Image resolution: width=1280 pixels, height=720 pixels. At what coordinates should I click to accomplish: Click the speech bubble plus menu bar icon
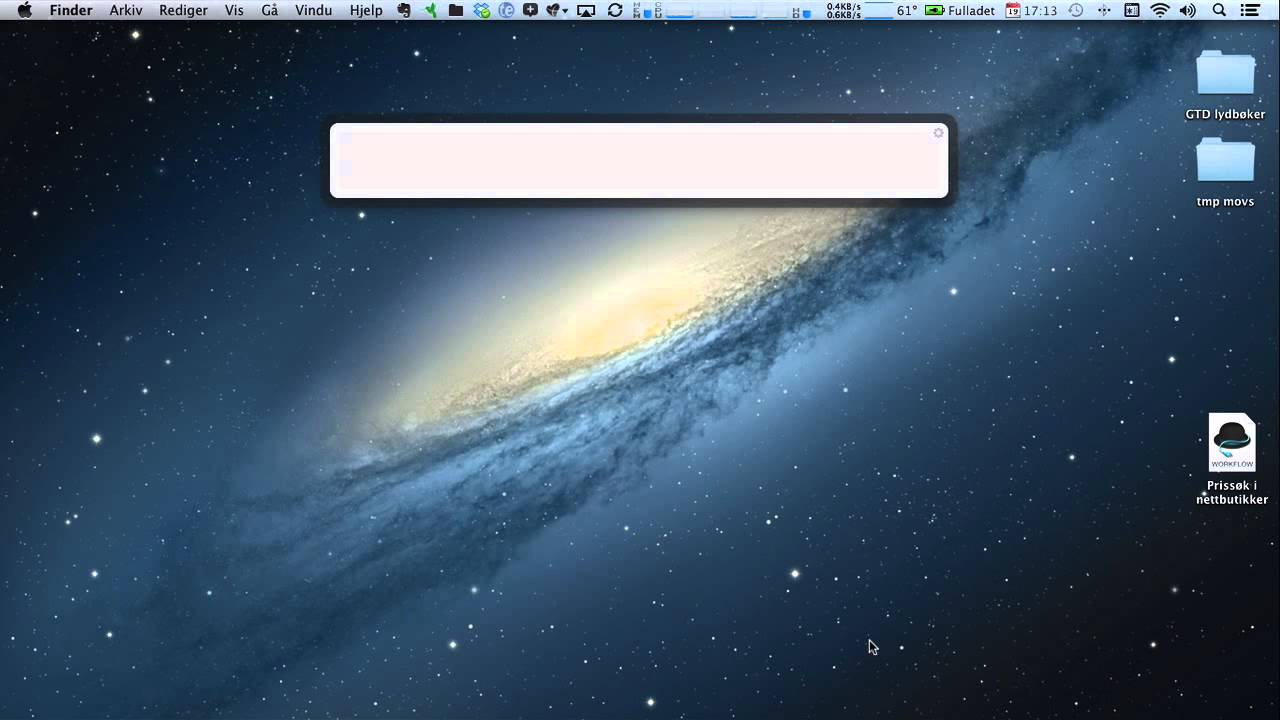tap(530, 10)
